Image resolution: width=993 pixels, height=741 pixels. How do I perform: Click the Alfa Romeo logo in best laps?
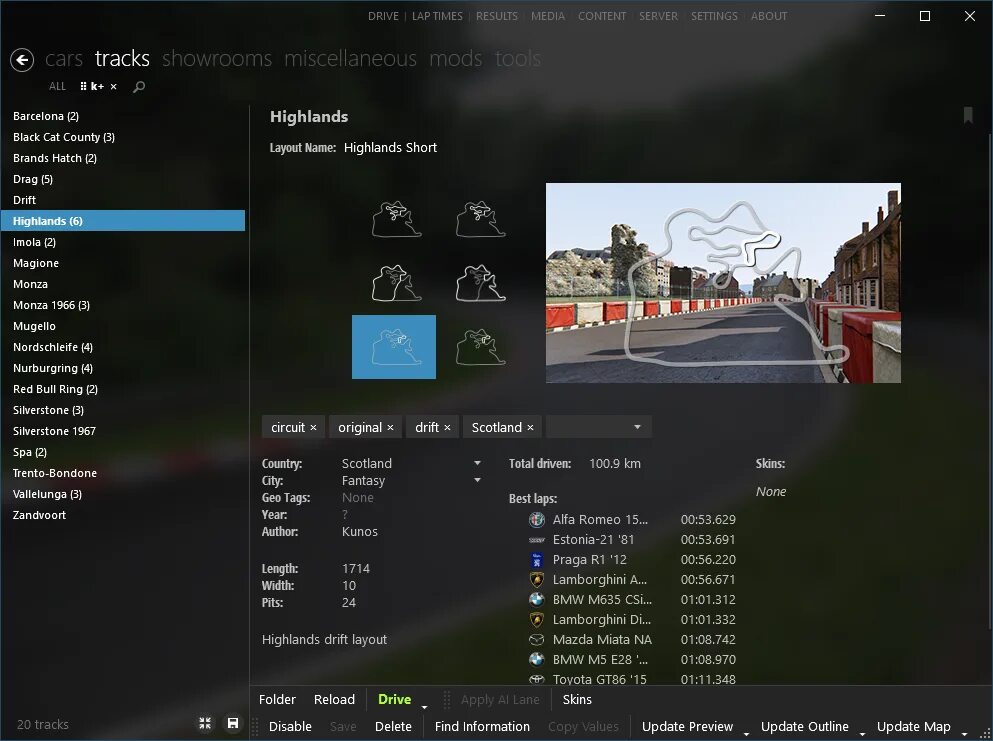pyautogui.click(x=536, y=519)
